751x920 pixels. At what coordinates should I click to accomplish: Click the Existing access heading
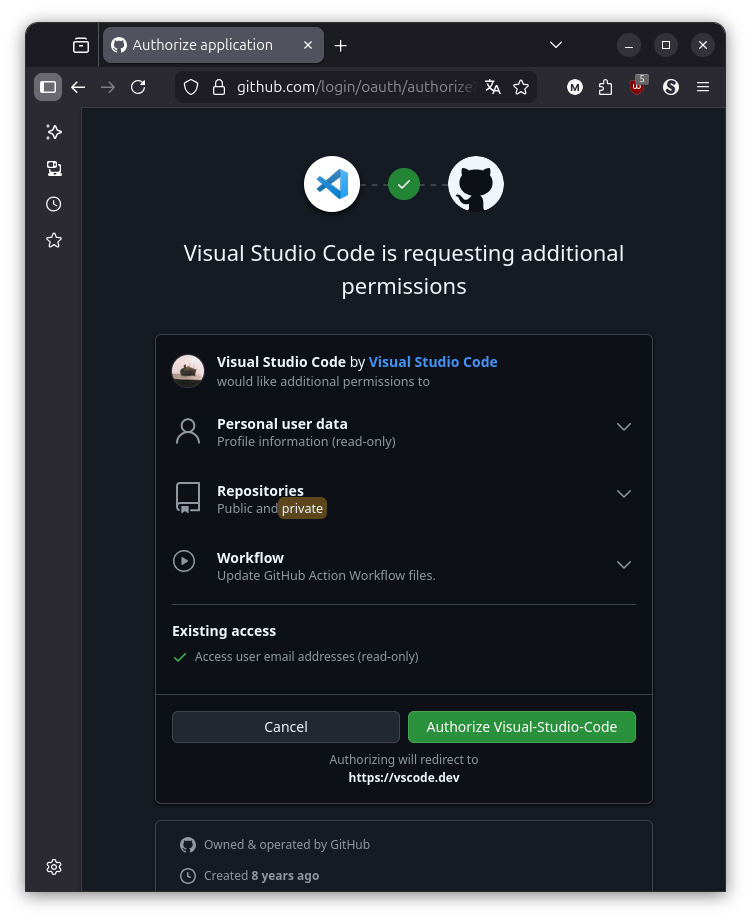(x=224, y=631)
